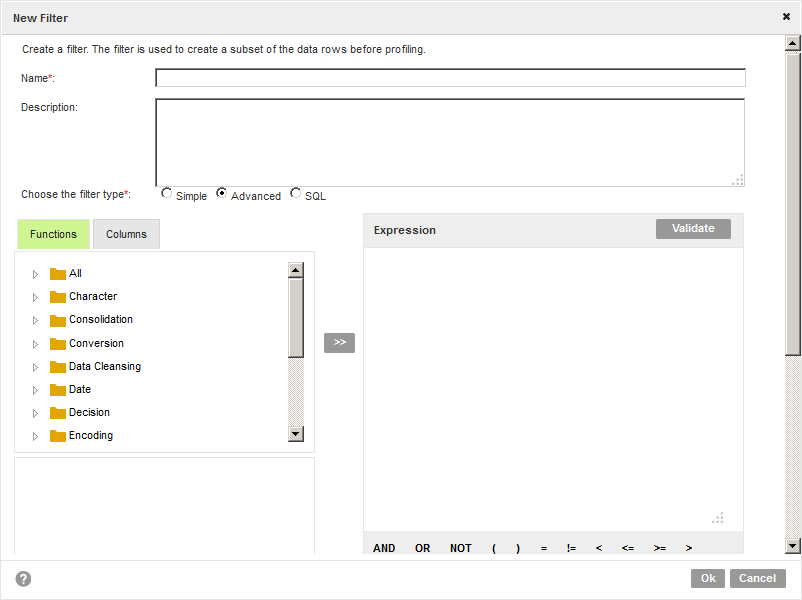Click the >> add to expression button
The image size is (802, 600).
(x=339, y=343)
